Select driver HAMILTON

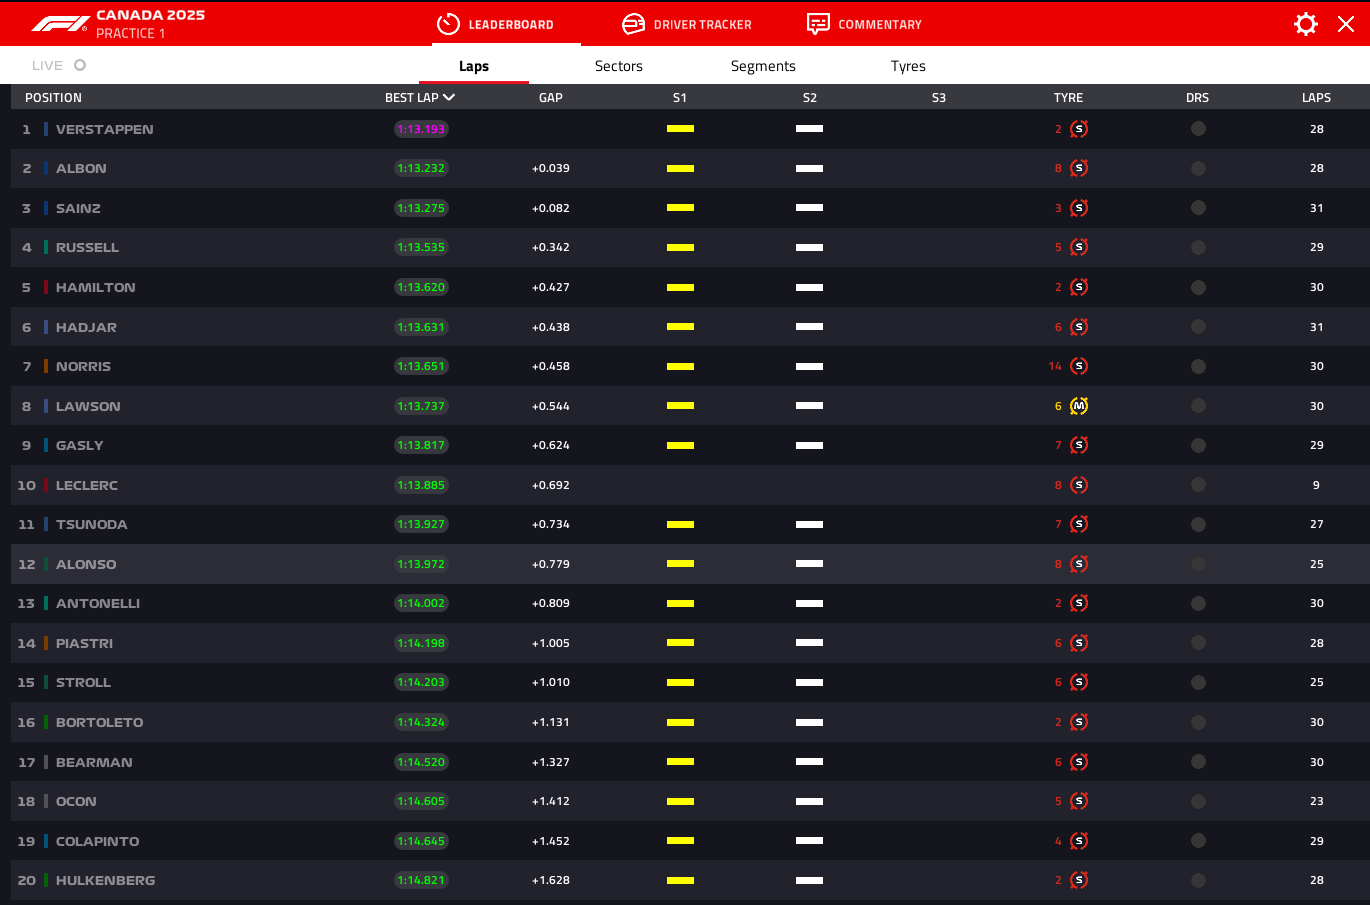click(x=96, y=287)
